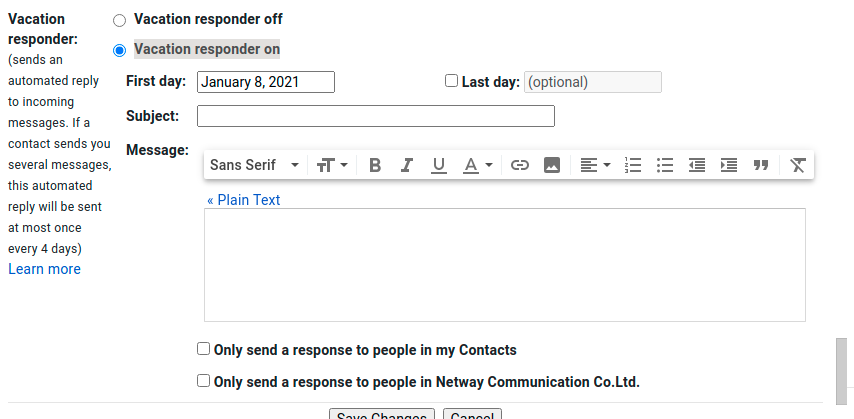Select Vacation responder off option

(120, 20)
